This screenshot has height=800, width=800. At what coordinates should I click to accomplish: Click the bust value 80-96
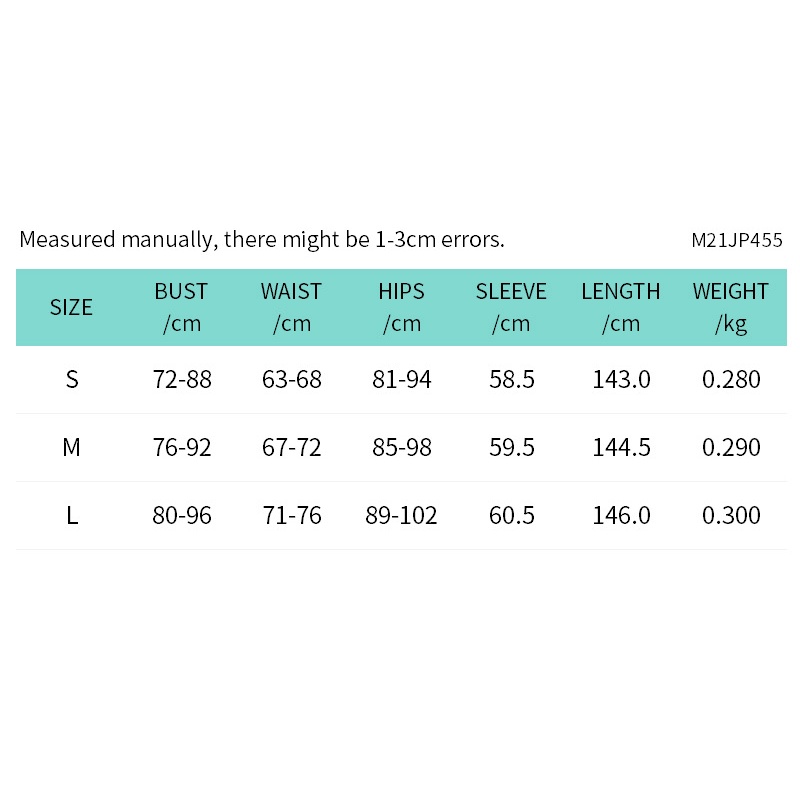[182, 516]
